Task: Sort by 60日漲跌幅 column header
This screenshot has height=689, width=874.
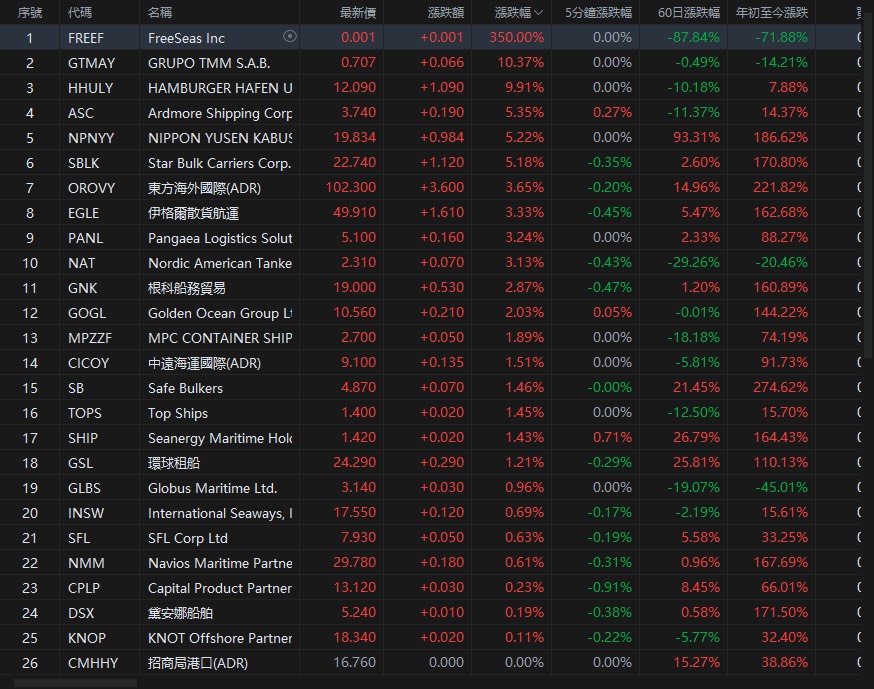Action: point(688,13)
